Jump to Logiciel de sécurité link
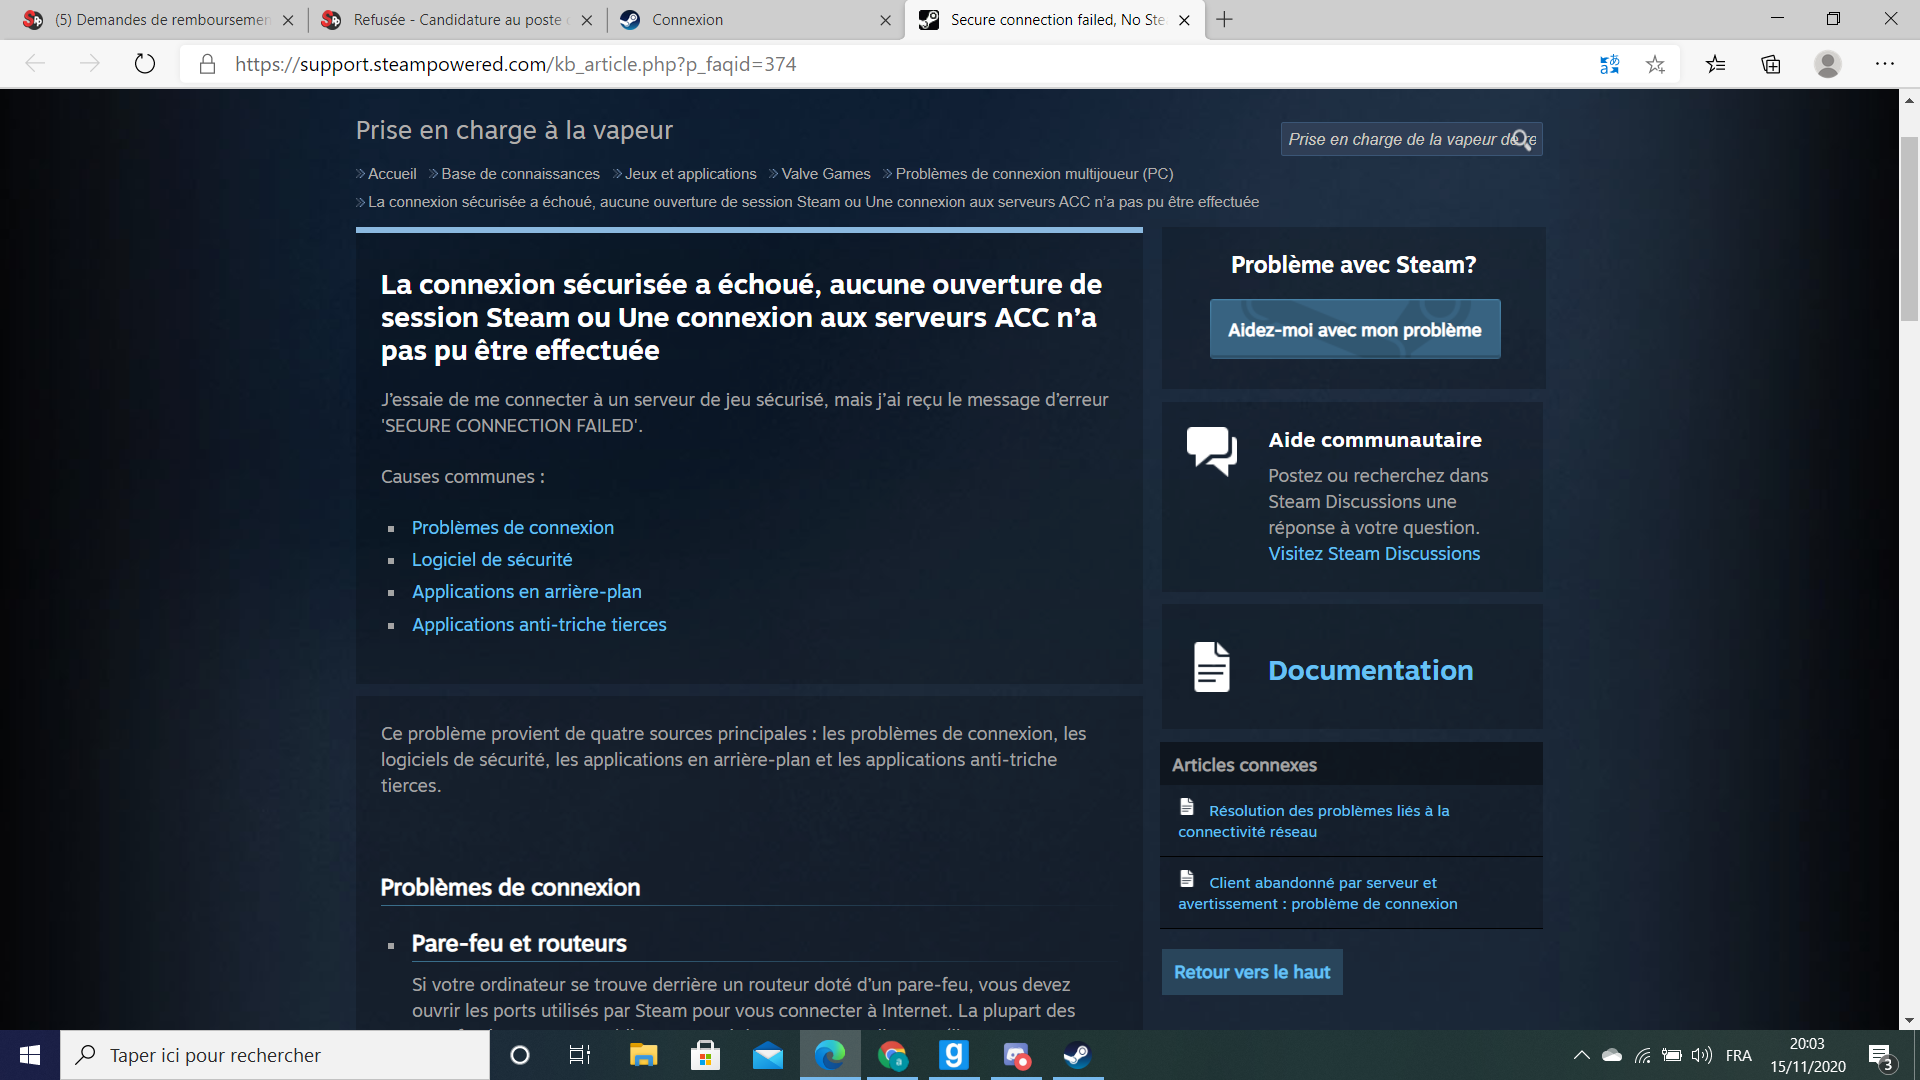 pyautogui.click(x=492, y=559)
